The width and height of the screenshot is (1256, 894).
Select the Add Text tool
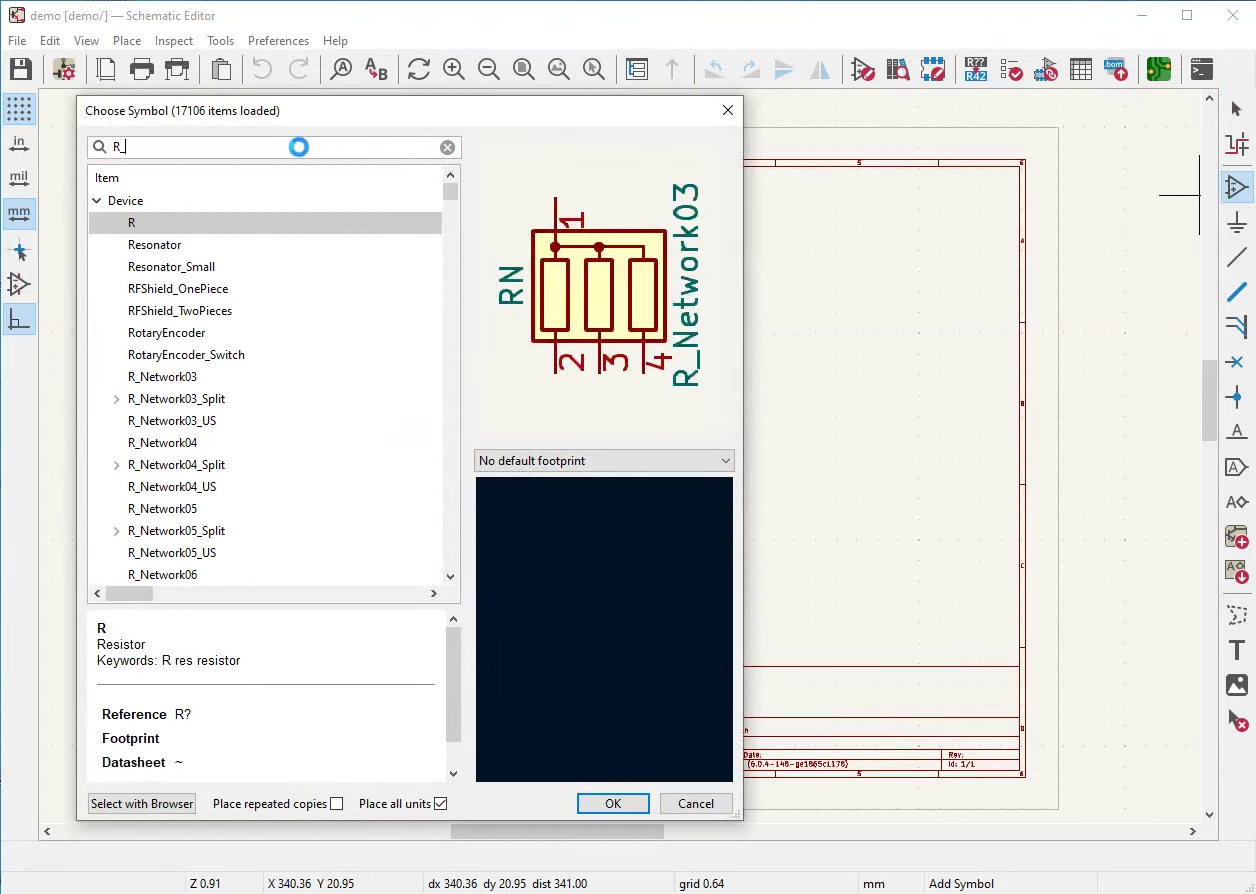pos(1237,650)
